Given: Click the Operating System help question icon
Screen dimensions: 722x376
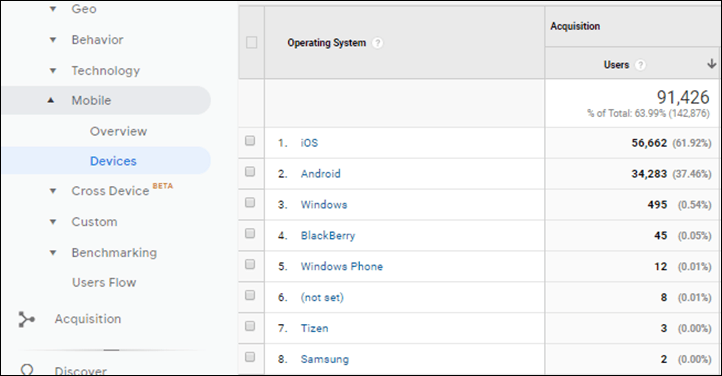Looking at the screenshot, I should 378,43.
